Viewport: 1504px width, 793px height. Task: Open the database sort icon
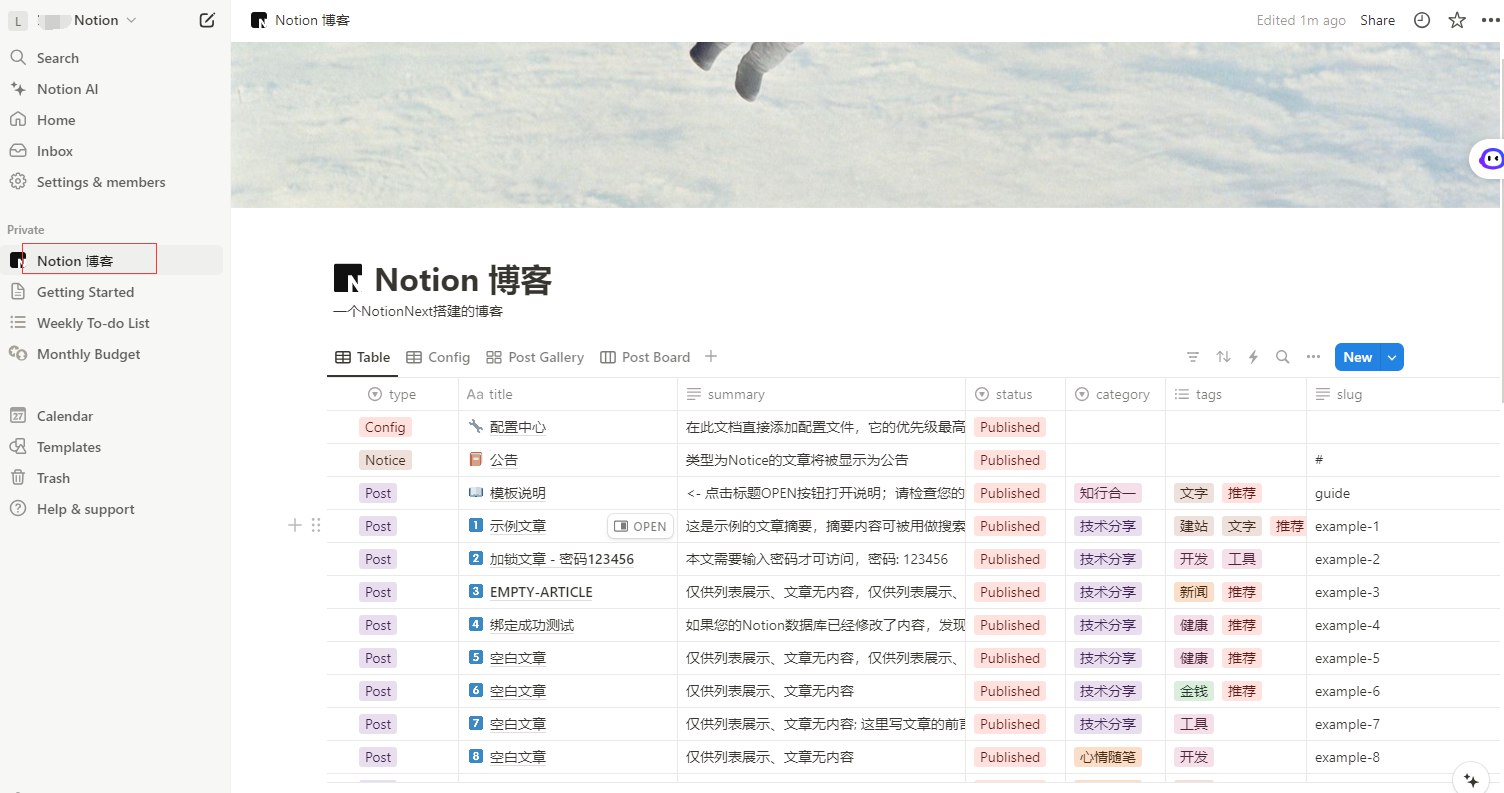1223,357
